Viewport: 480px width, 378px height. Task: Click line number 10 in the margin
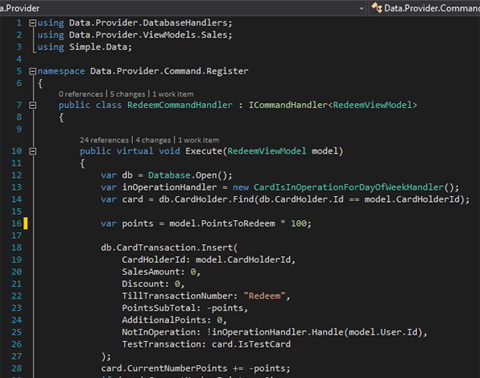pos(17,151)
